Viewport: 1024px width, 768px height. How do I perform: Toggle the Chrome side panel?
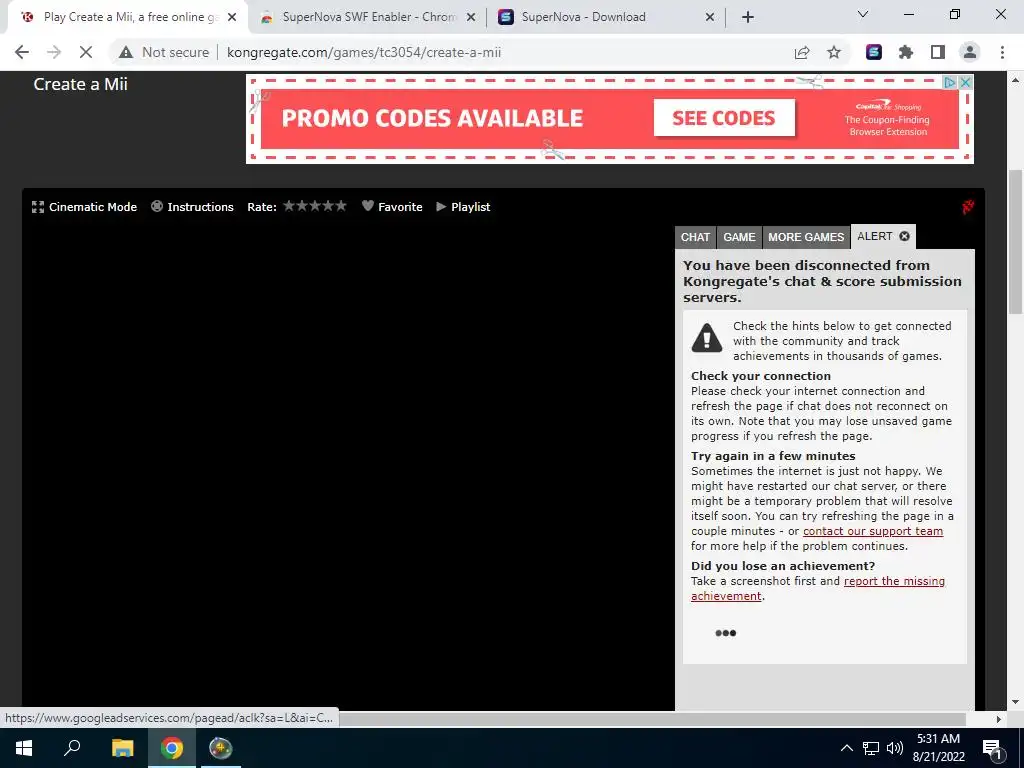click(938, 52)
